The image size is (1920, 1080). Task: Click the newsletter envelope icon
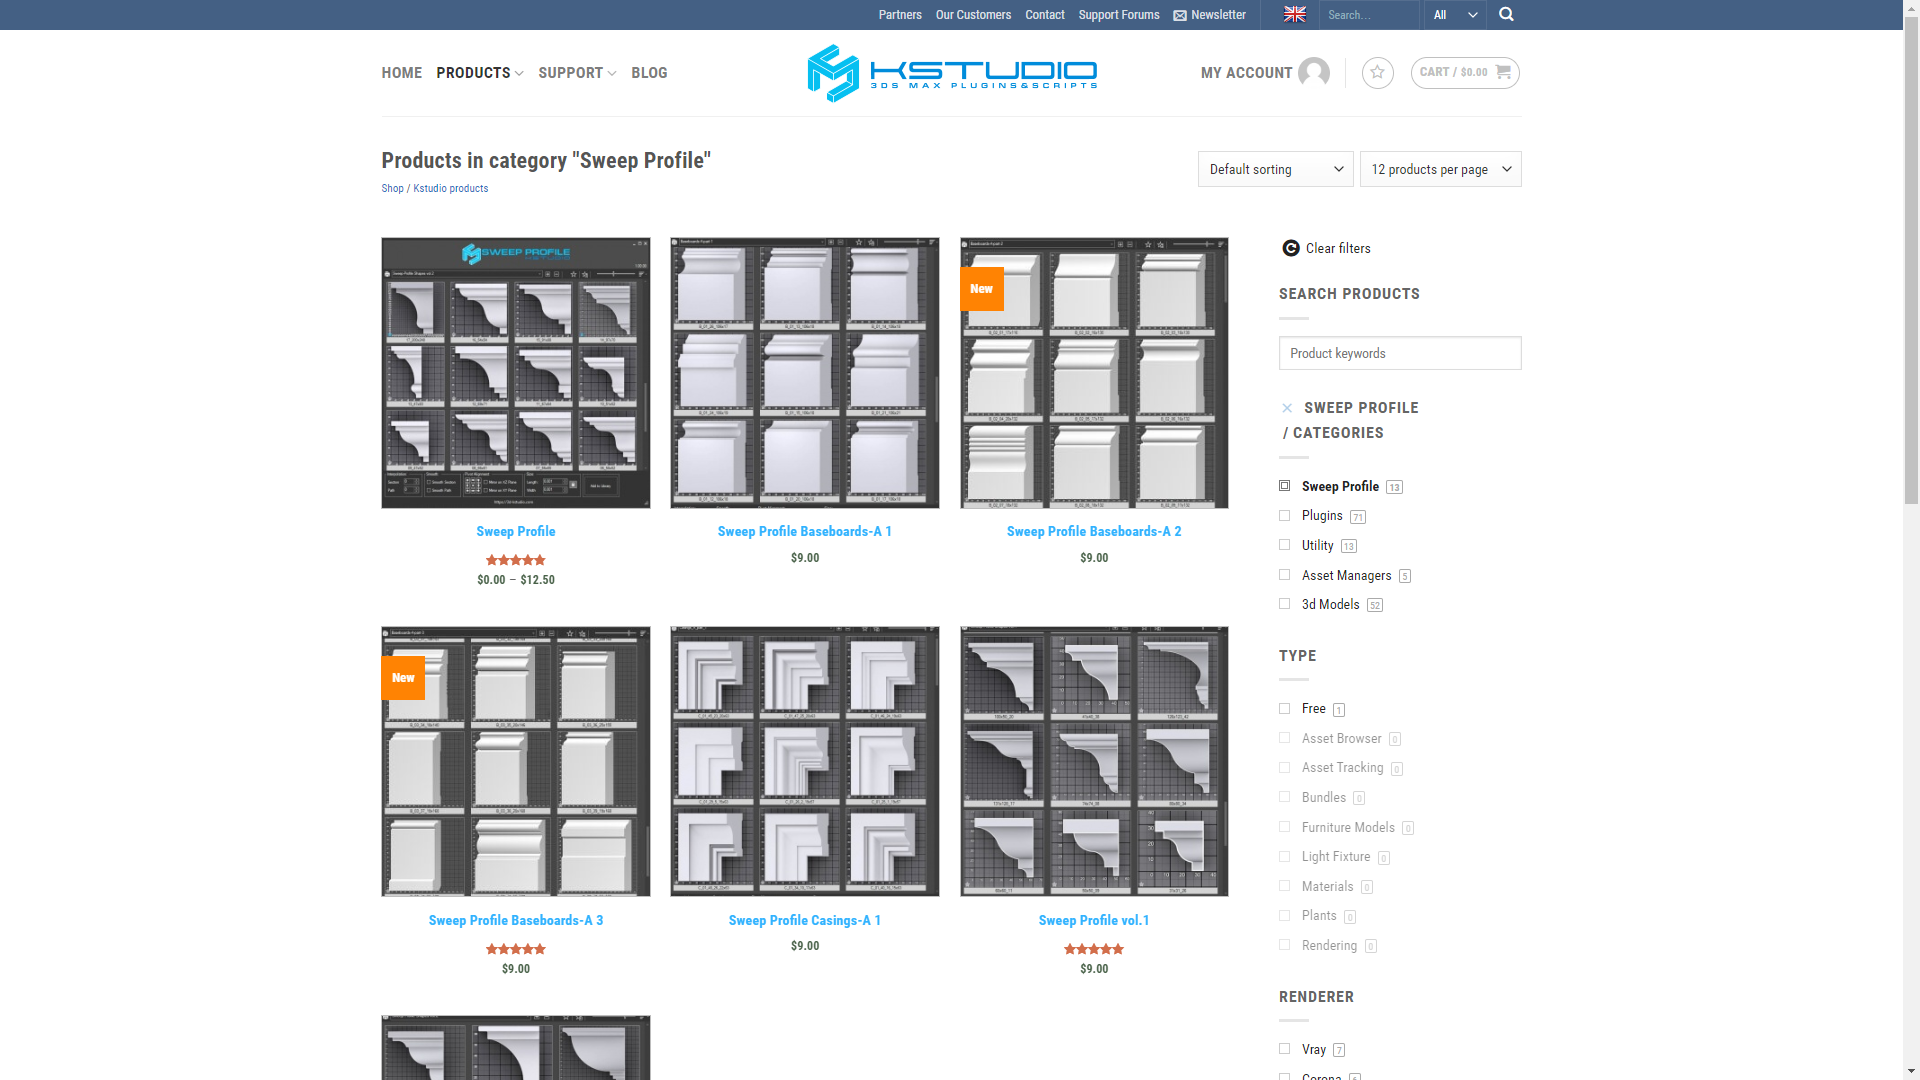1179,15
